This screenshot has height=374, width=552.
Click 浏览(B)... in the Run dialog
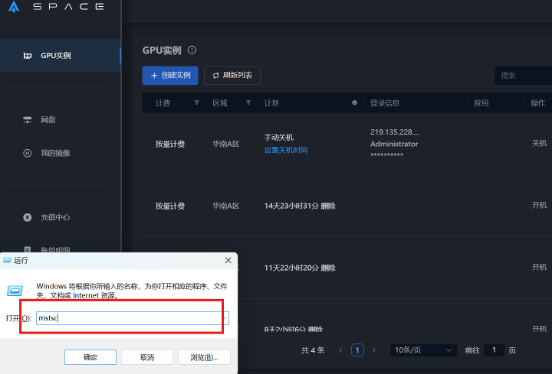click(x=204, y=357)
